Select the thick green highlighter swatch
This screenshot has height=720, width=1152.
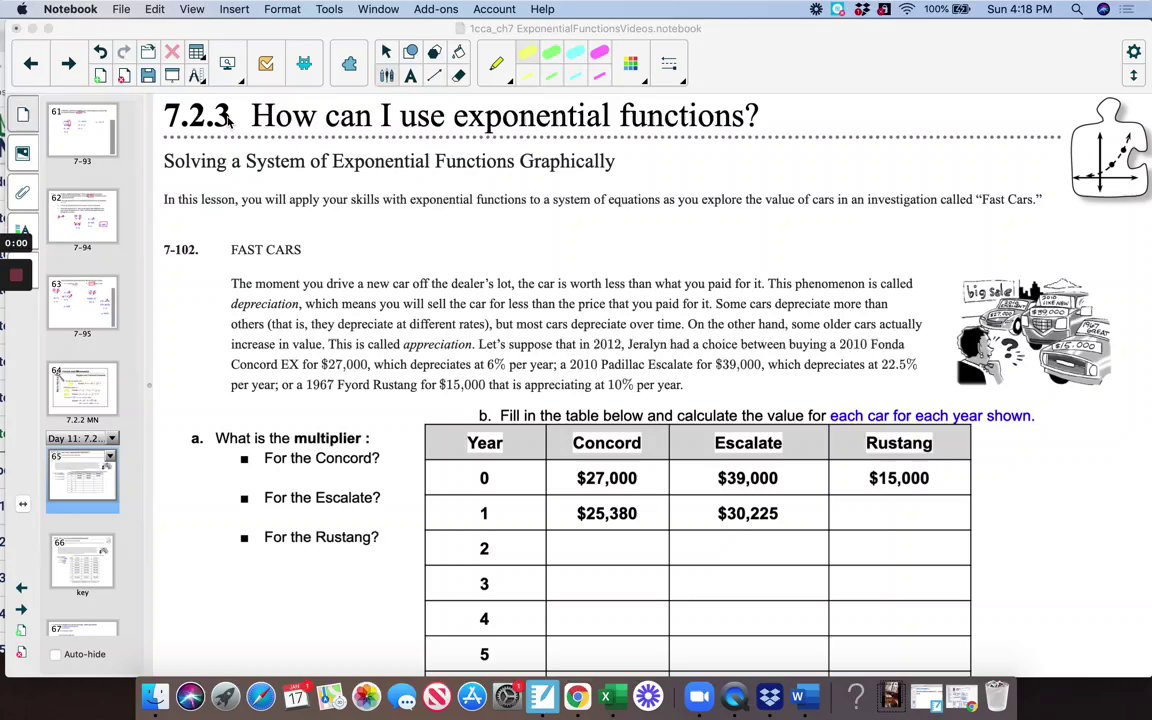pyautogui.click(x=552, y=52)
